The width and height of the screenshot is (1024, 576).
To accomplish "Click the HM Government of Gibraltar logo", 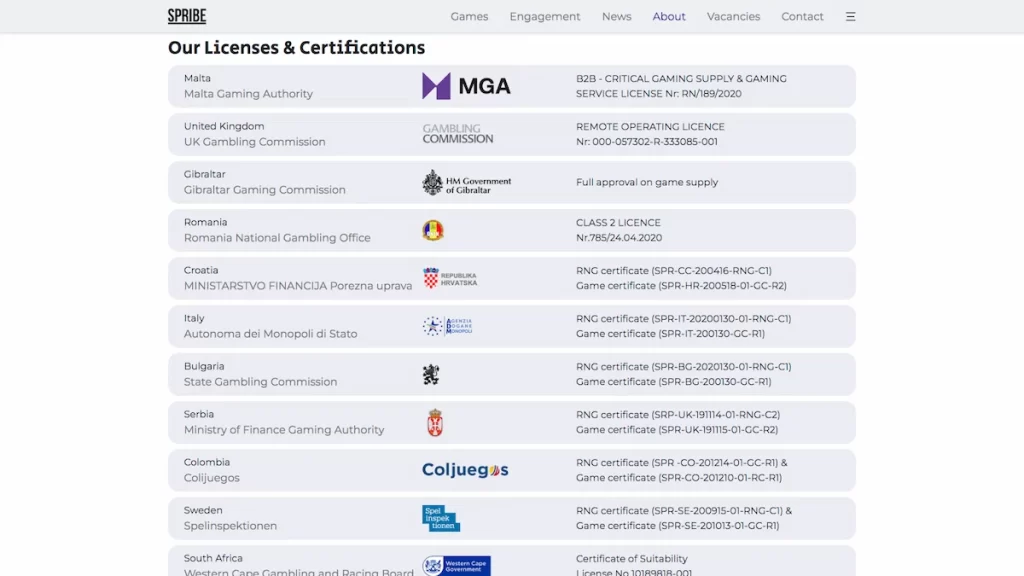I will [466, 183].
